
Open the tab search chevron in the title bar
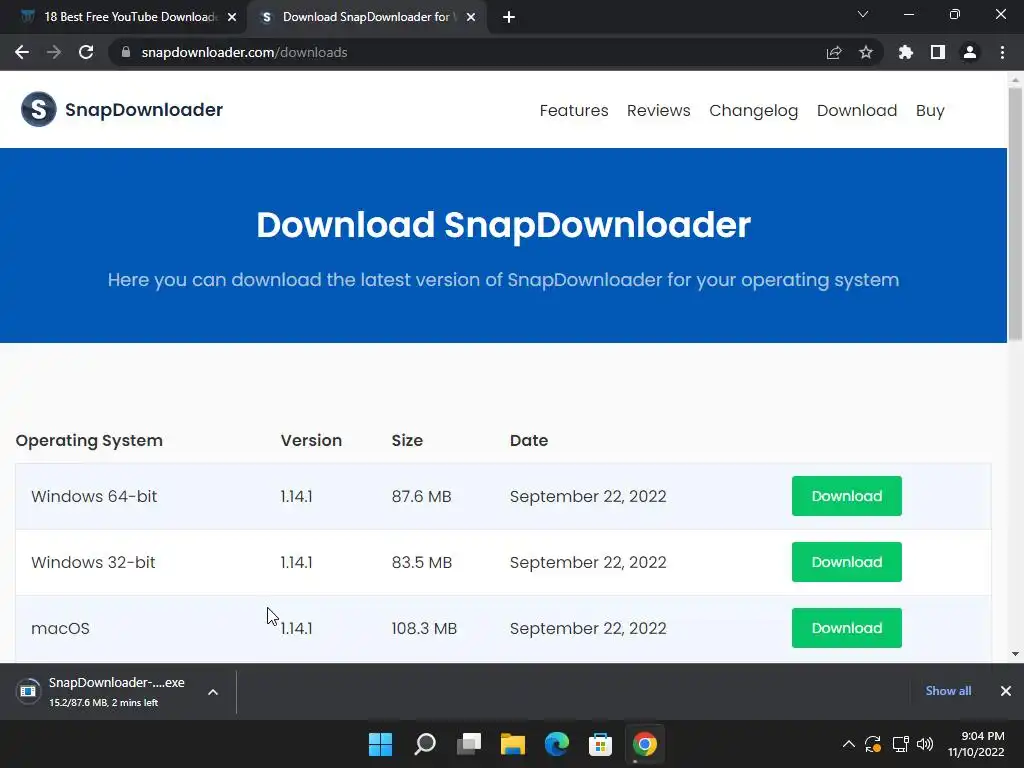click(x=863, y=14)
